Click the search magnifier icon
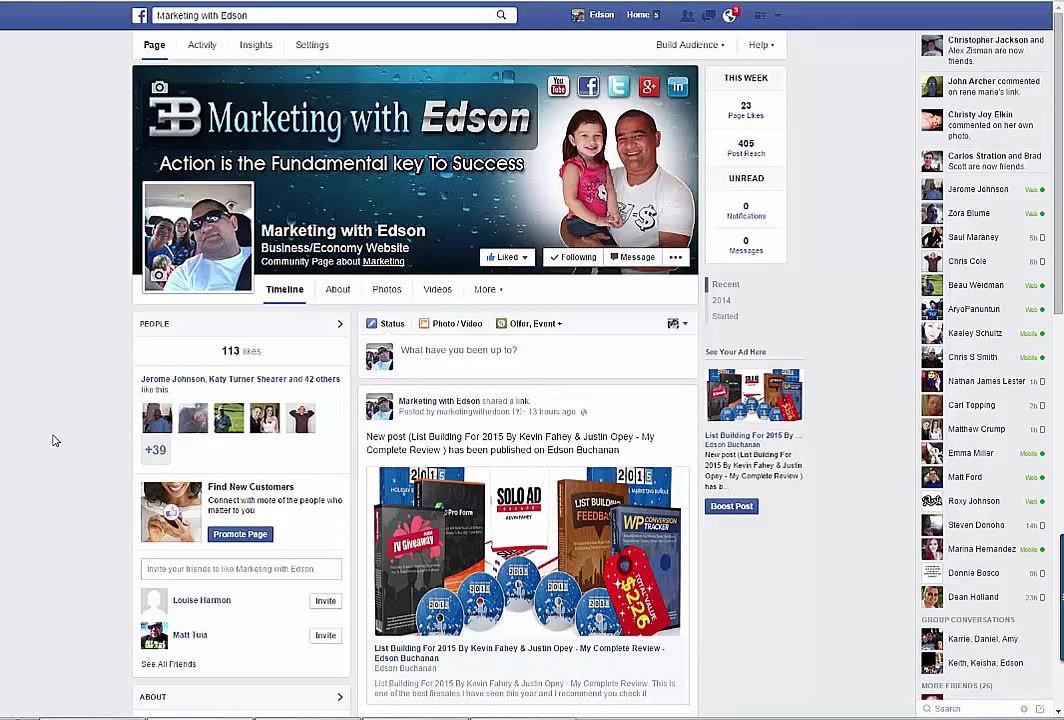The width and height of the screenshot is (1064, 720). (501, 15)
